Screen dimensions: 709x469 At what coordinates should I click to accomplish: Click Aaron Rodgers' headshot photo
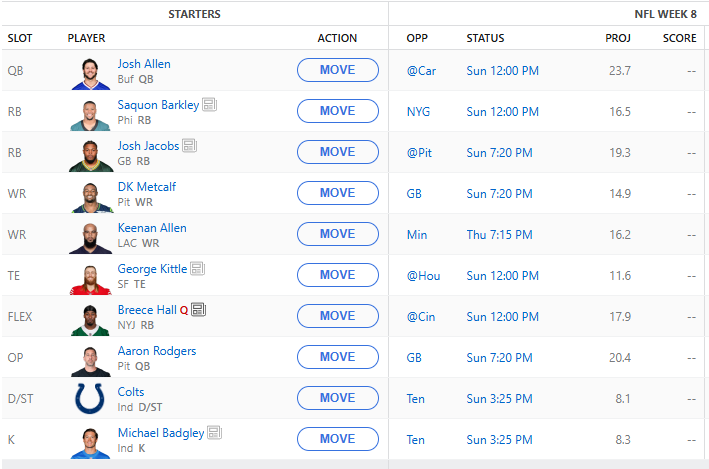point(92,358)
